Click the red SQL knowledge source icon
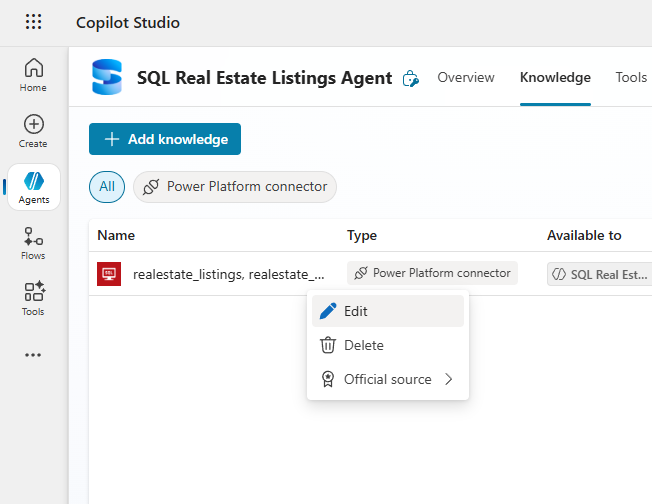Viewport: 652px width, 504px height. tap(109, 273)
